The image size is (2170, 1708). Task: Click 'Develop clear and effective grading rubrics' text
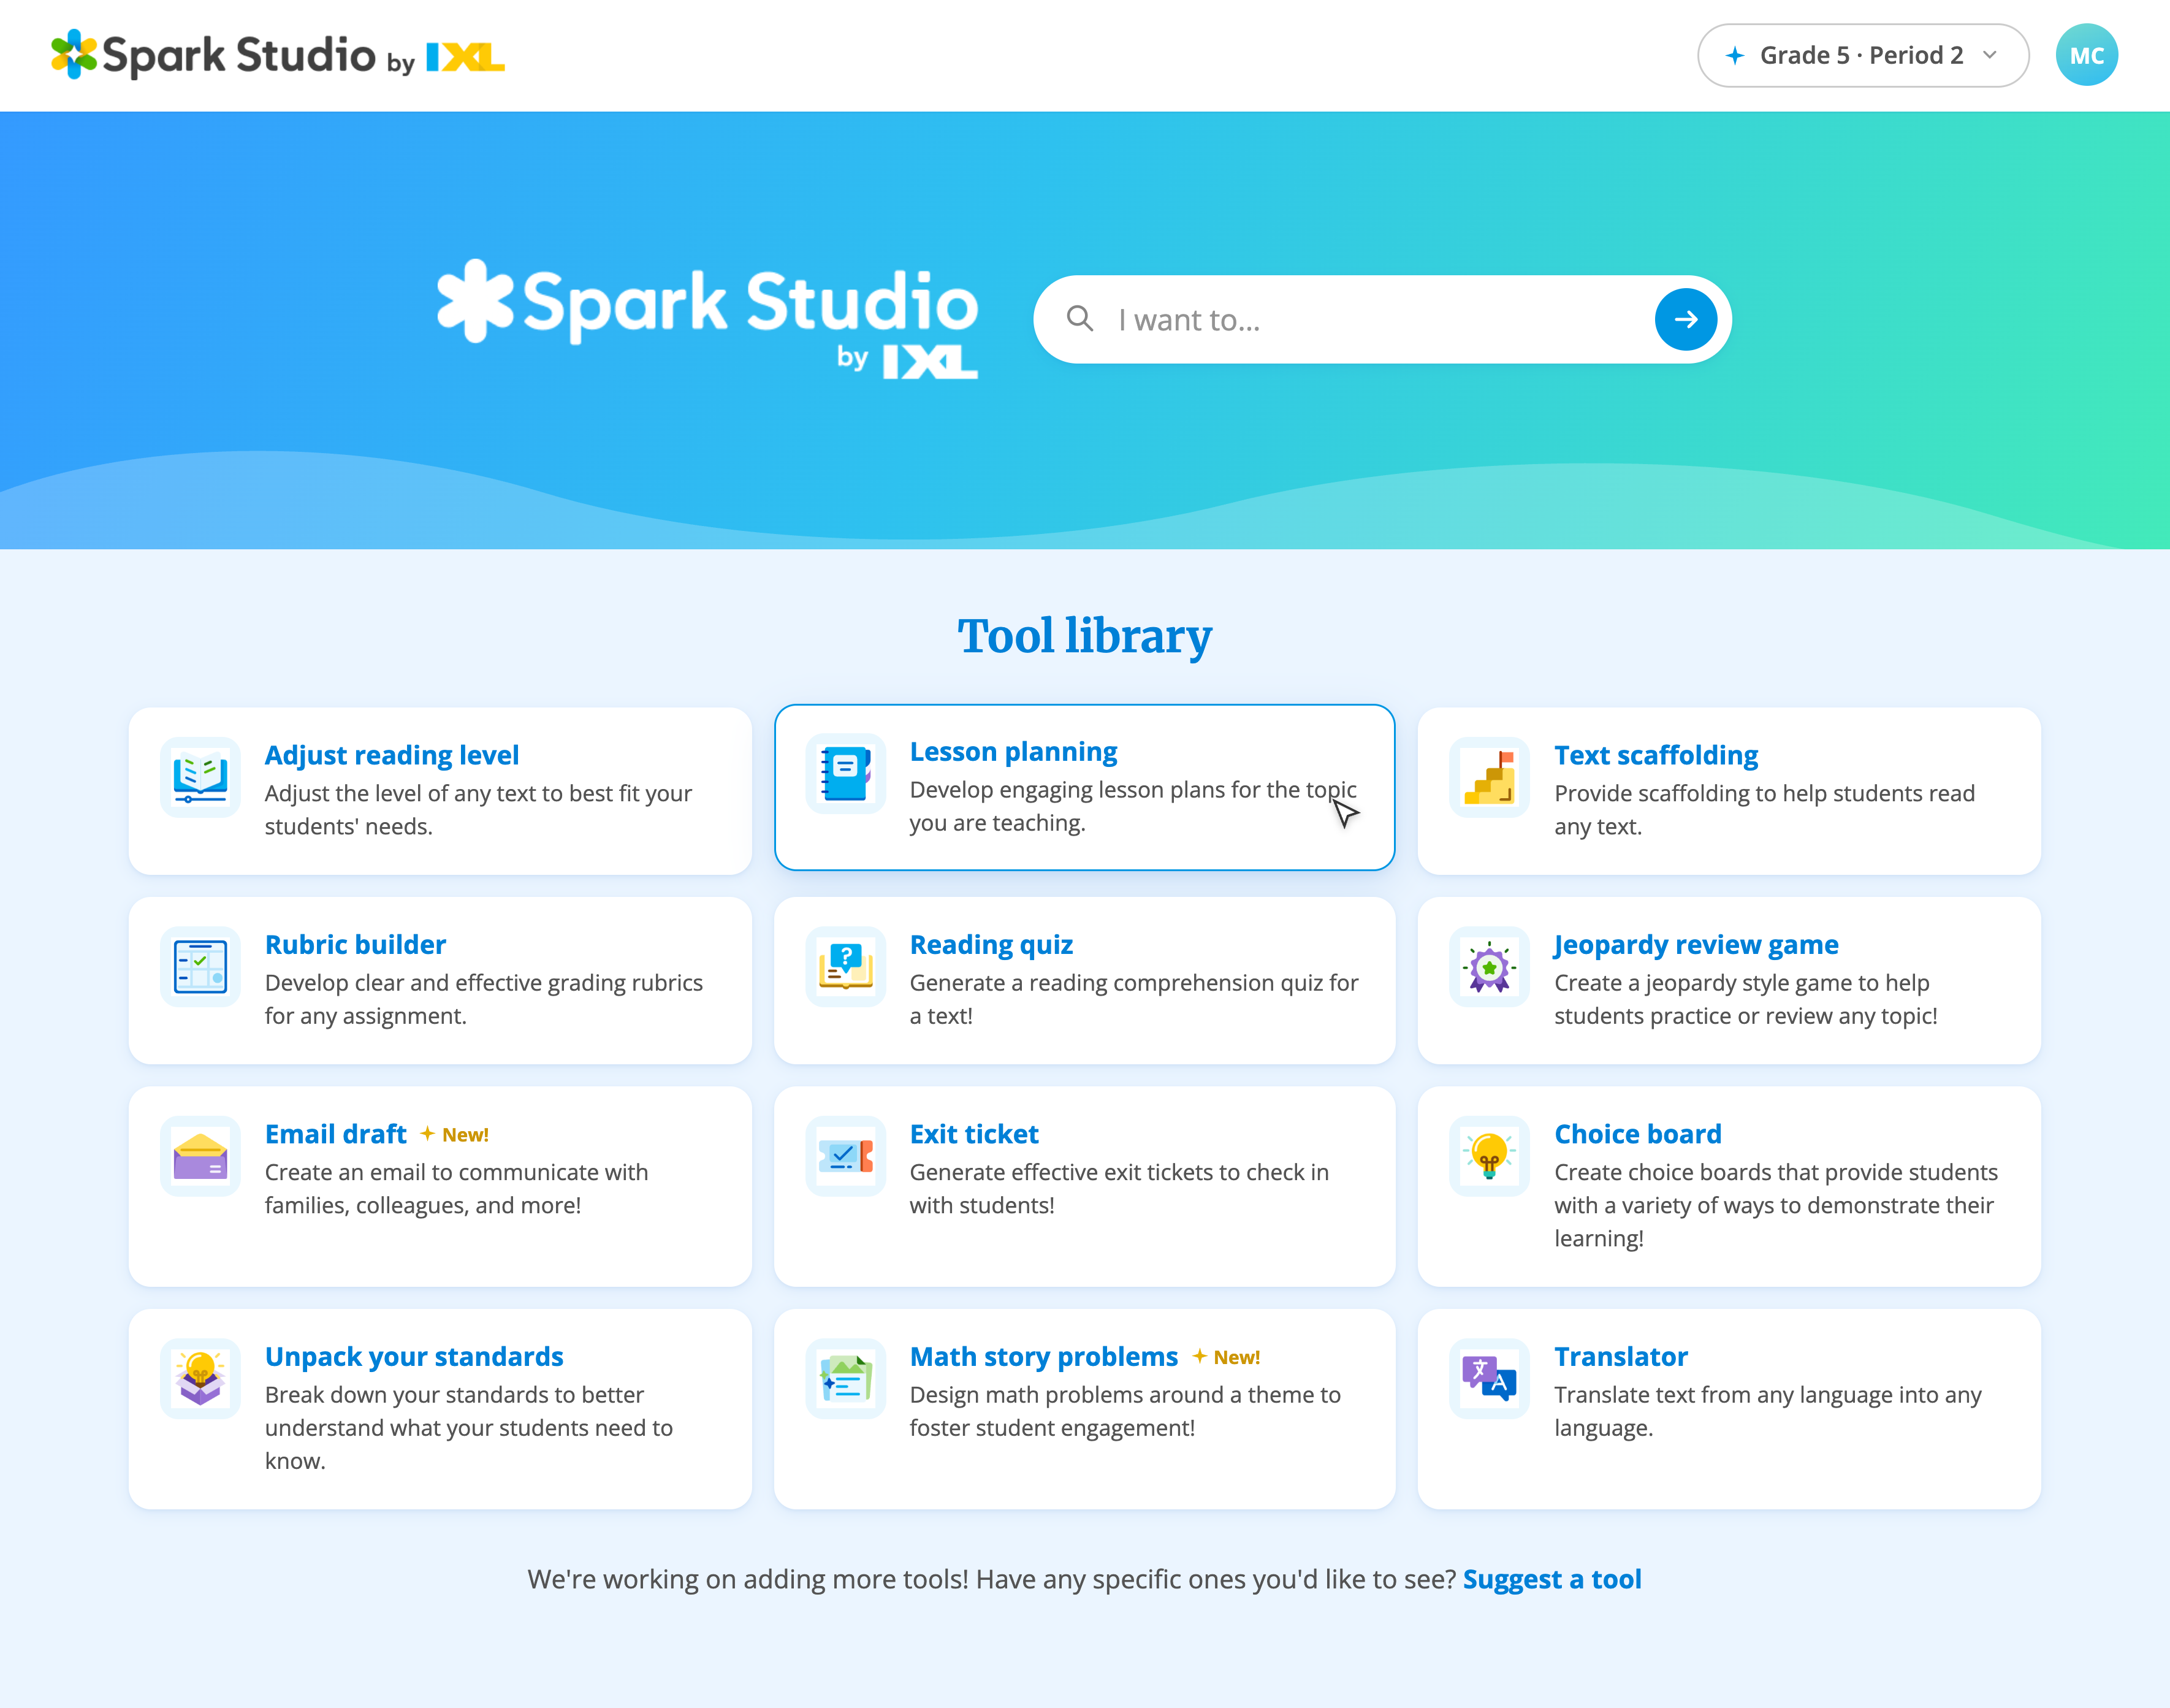(x=484, y=999)
